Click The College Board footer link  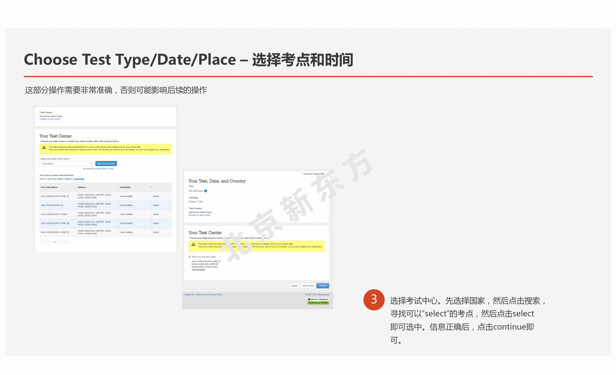pos(321,295)
